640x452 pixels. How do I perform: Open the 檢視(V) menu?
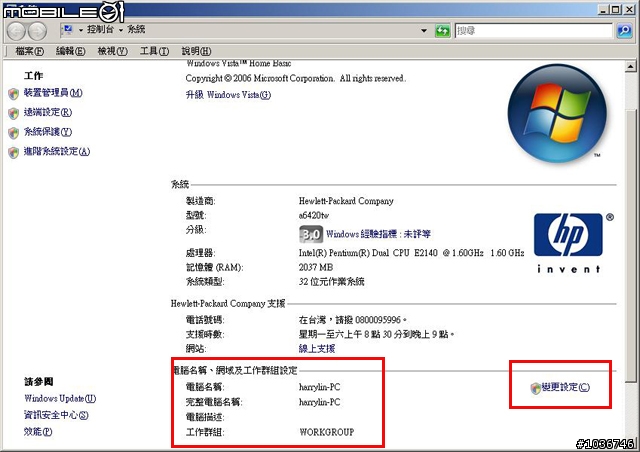112,51
